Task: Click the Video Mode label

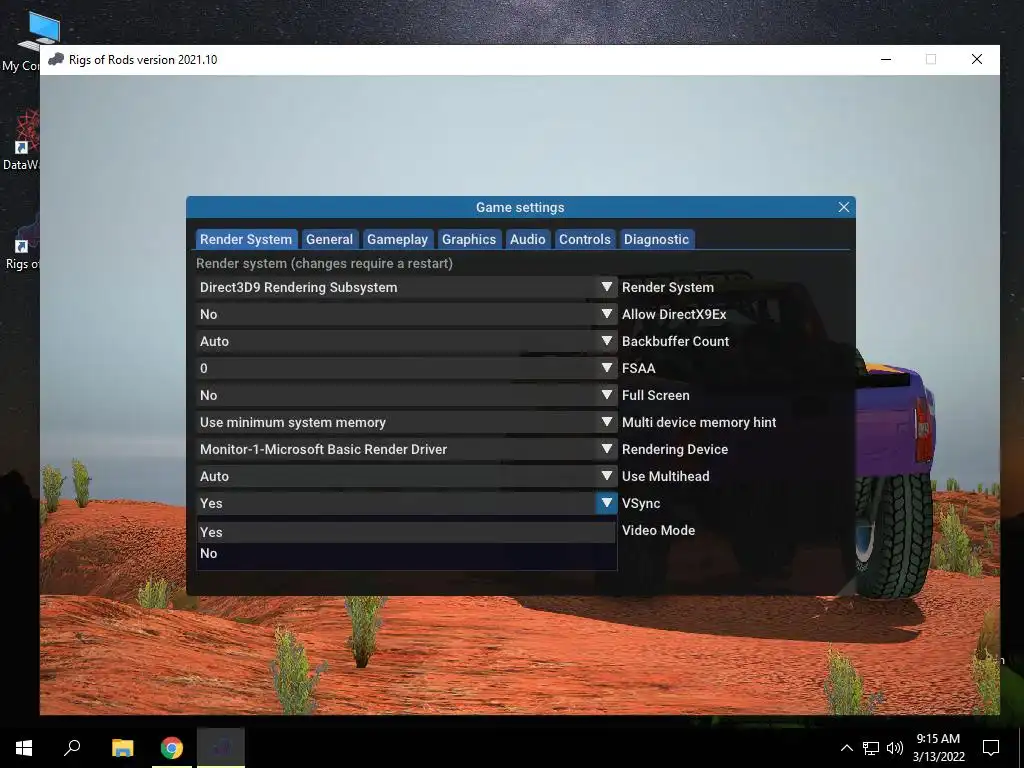Action: pos(658,530)
